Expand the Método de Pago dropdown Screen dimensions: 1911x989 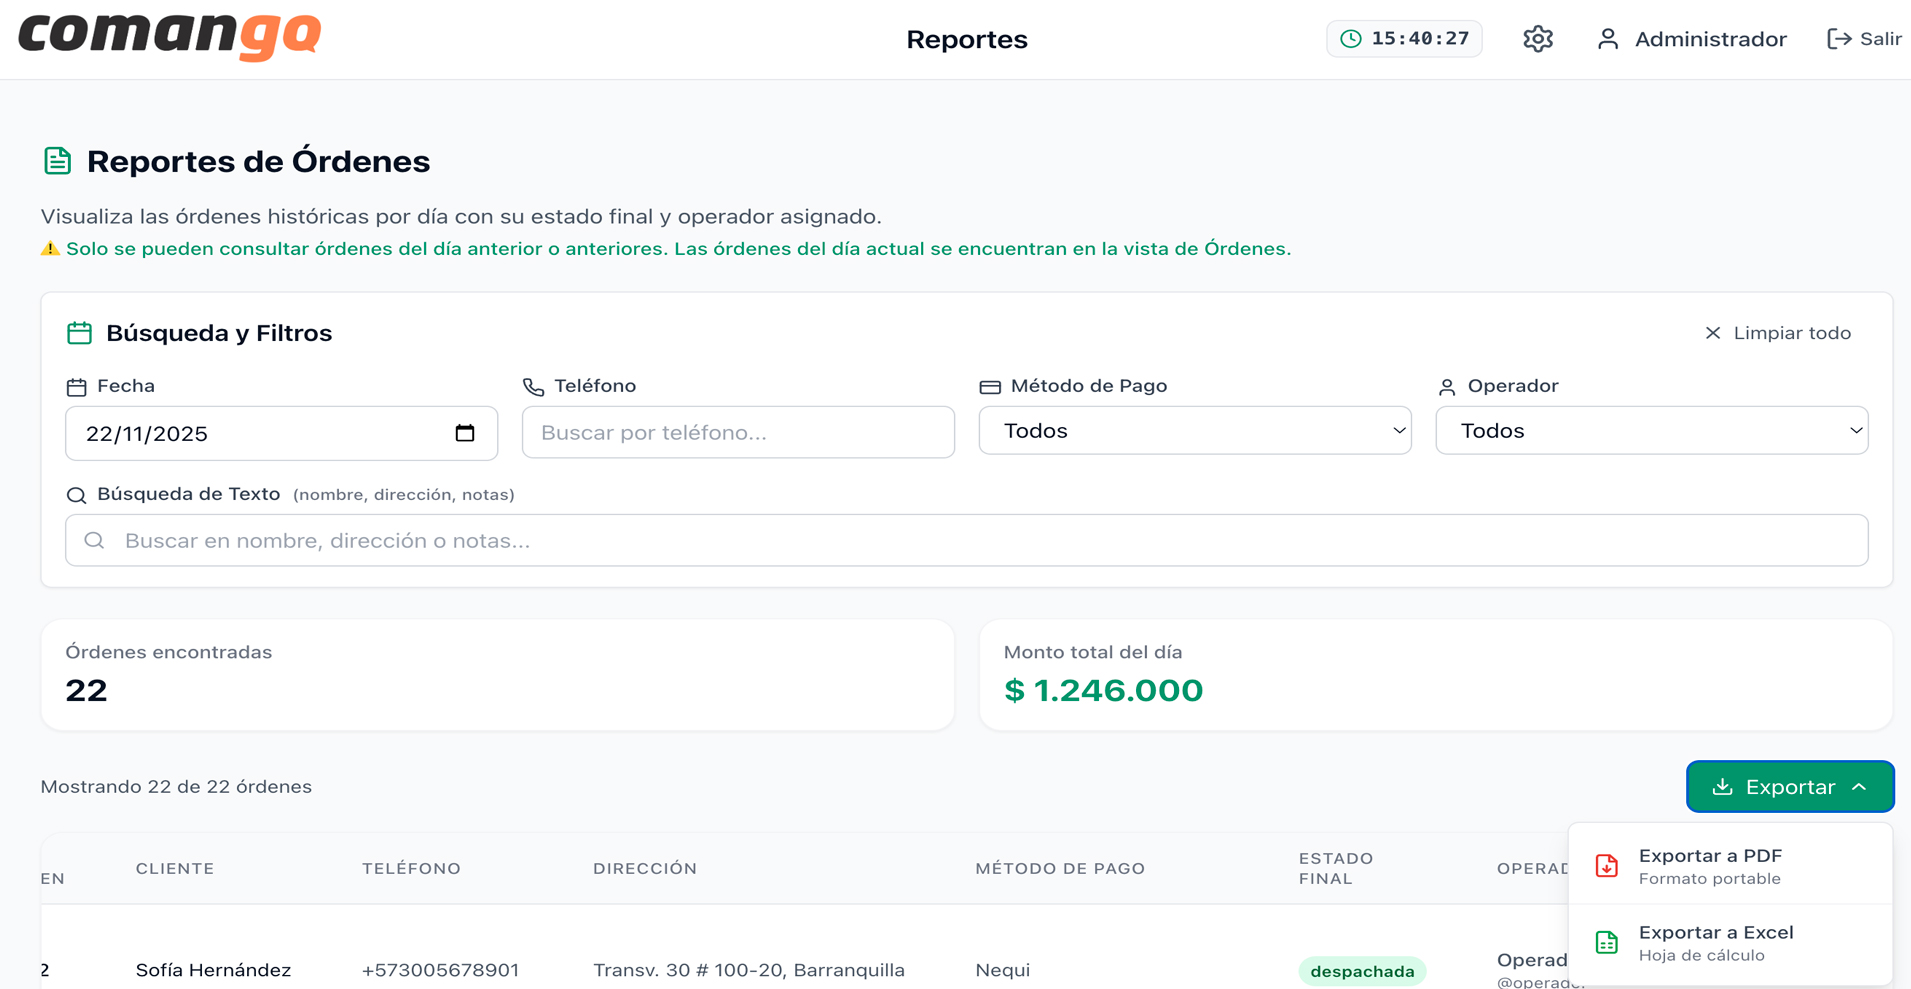pos(1194,431)
